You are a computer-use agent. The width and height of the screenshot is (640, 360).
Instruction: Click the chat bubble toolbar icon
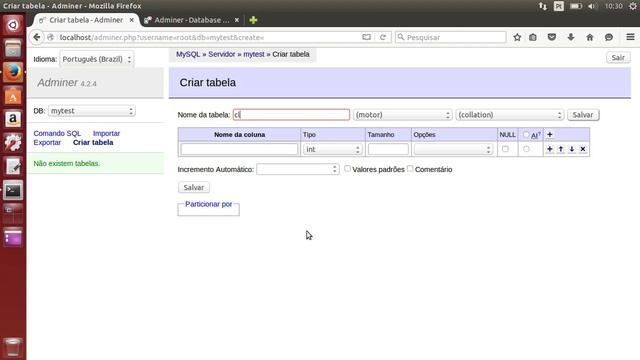pyautogui.click(x=609, y=37)
